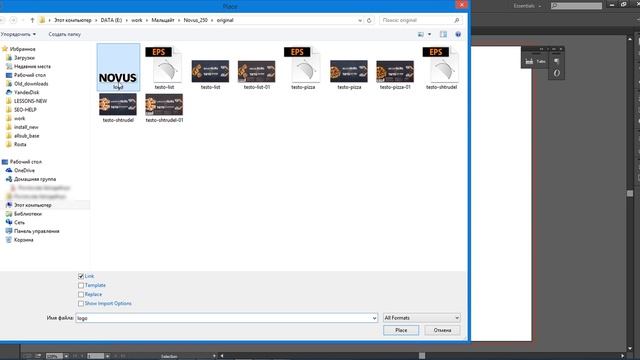Go back in folder history
The image size is (640, 360).
(2, 20)
